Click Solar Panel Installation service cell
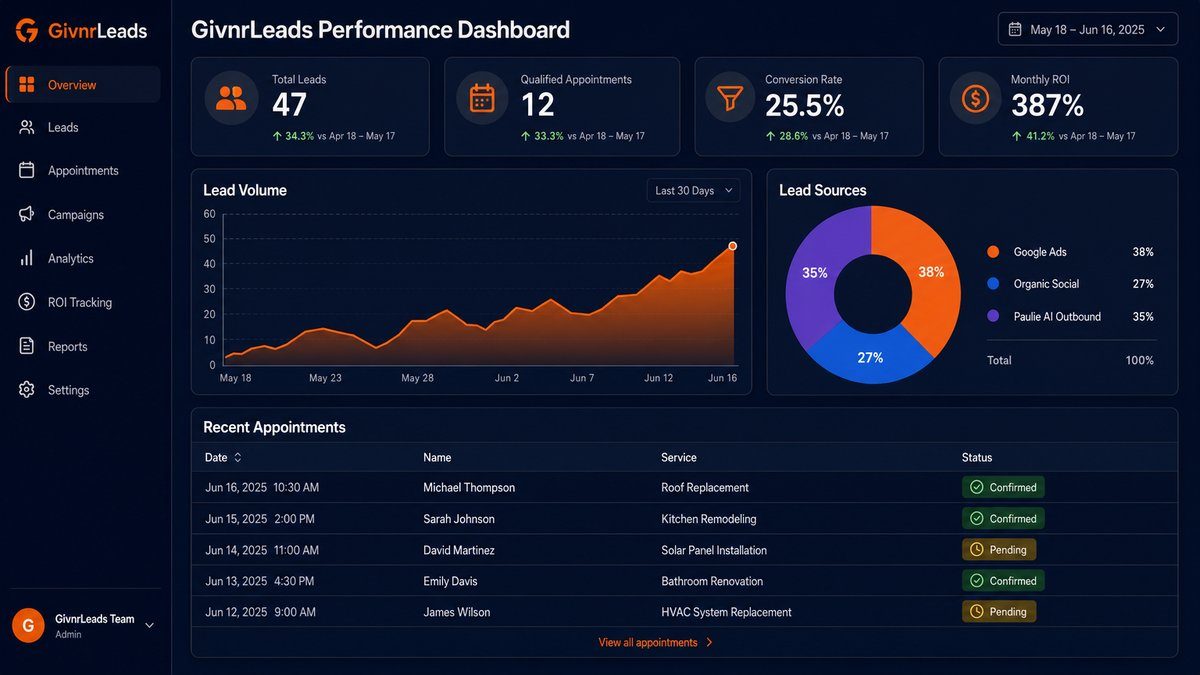The width and height of the screenshot is (1200, 675). (x=714, y=549)
